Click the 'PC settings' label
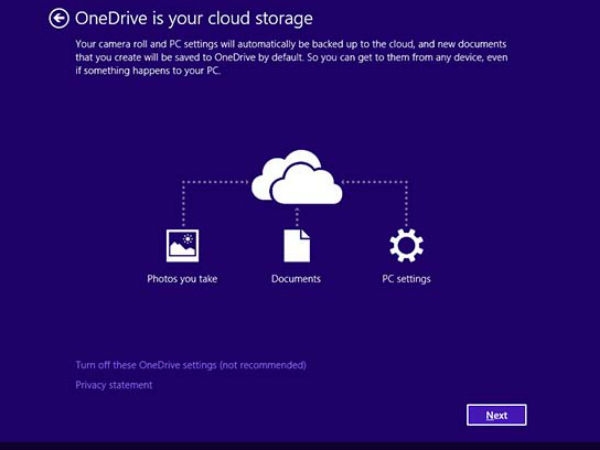The height and width of the screenshot is (450, 600). [x=406, y=279]
